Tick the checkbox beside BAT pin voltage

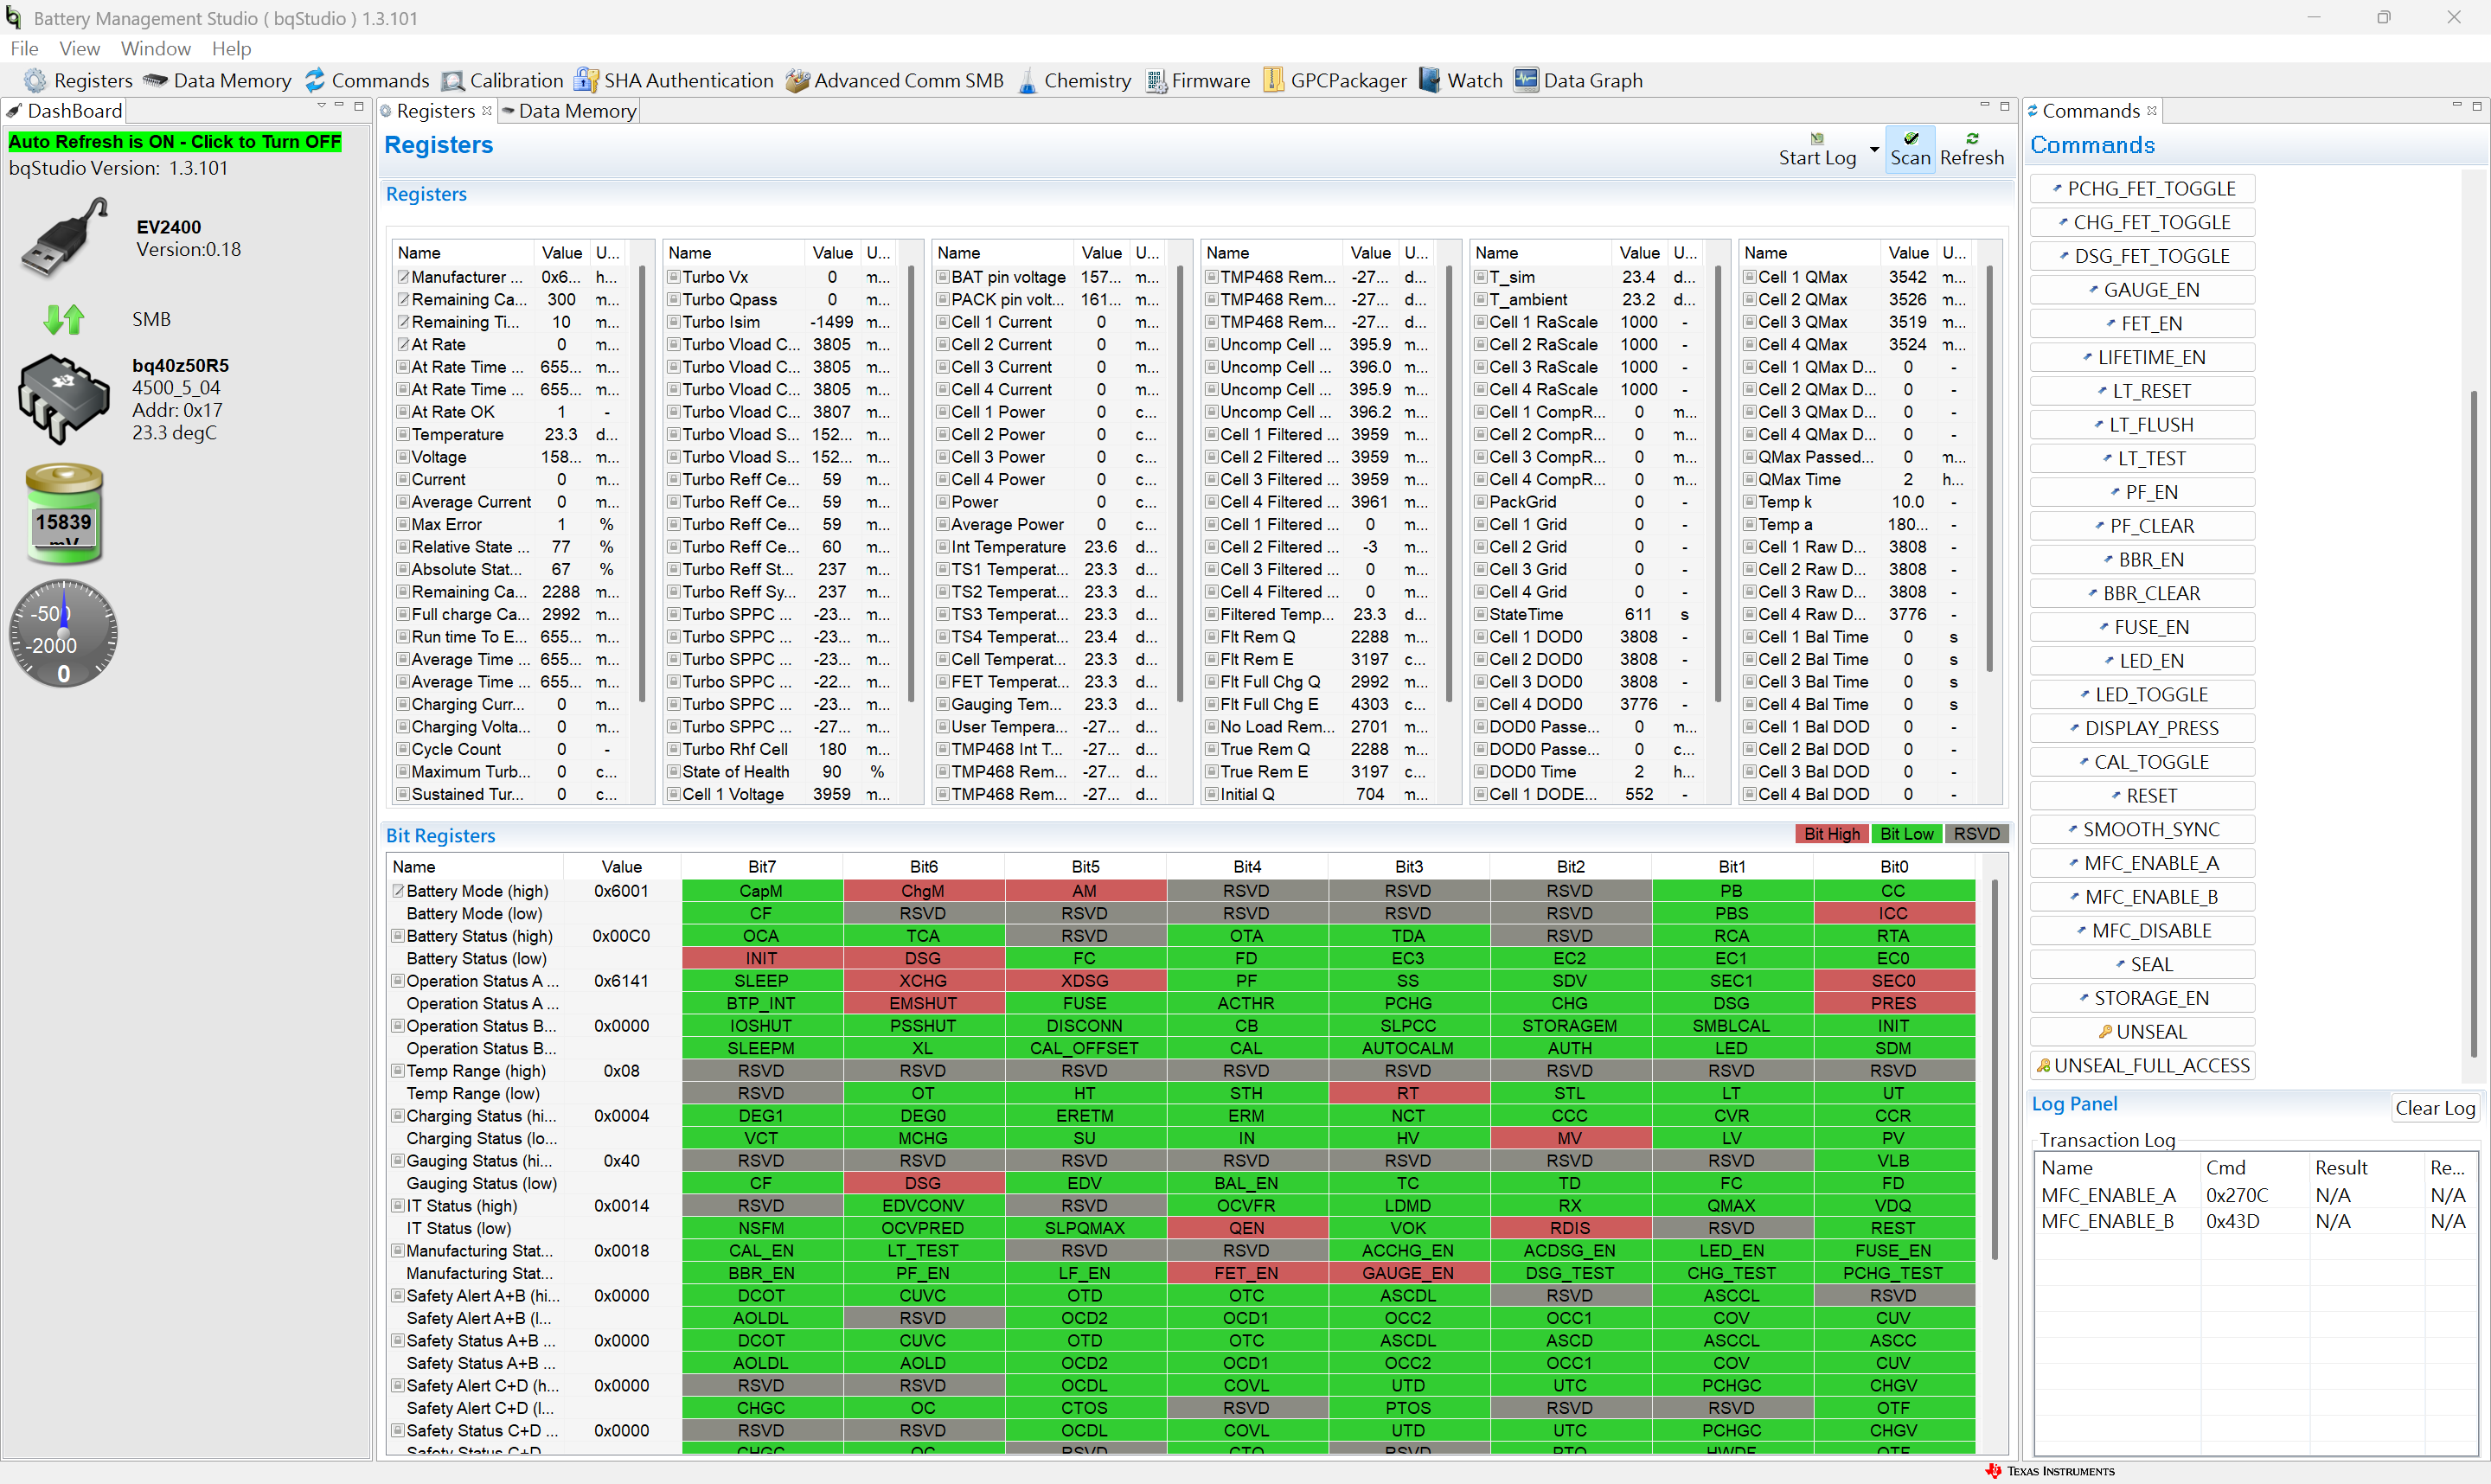tap(943, 277)
